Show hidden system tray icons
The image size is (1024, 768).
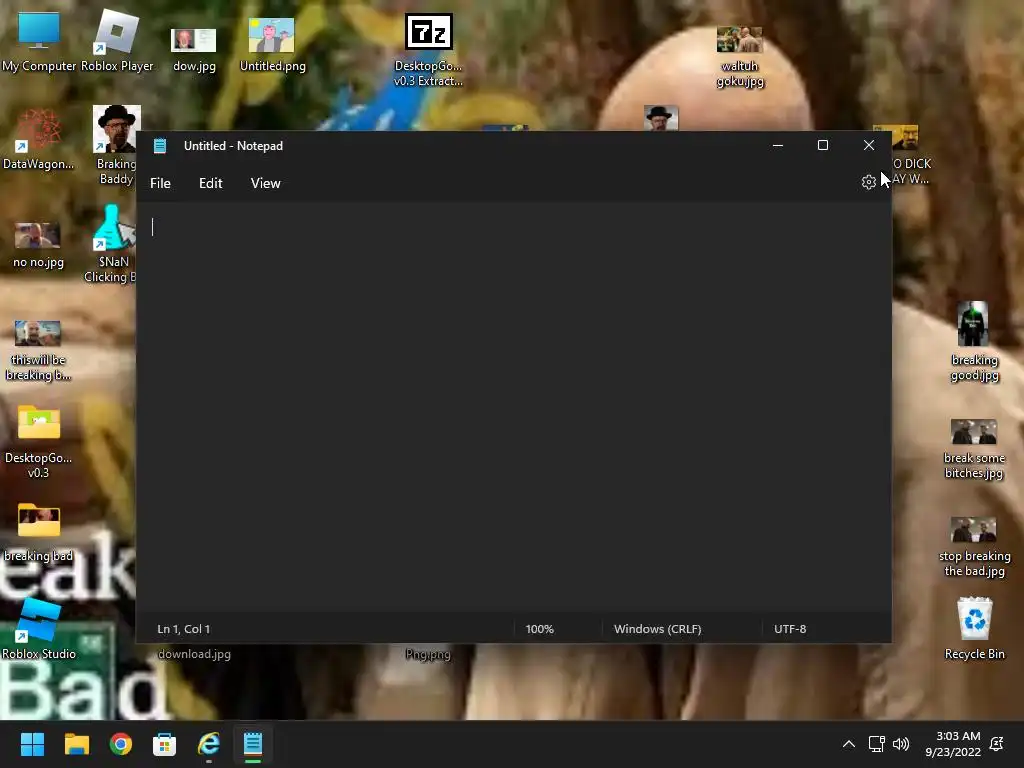pos(848,744)
